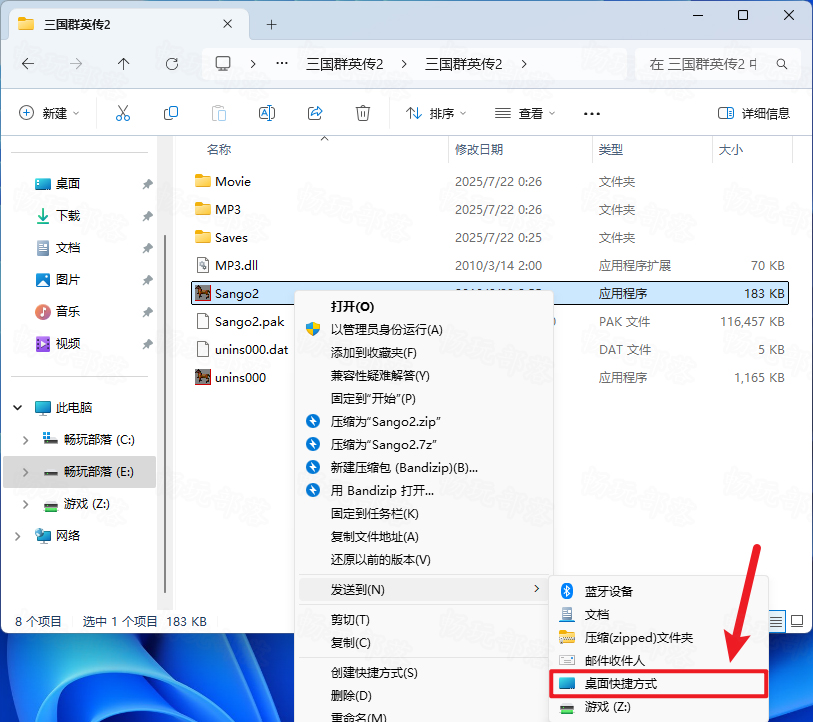
Task: Choose 以管理员身份运行(A) menu entry
Action: coord(424,329)
